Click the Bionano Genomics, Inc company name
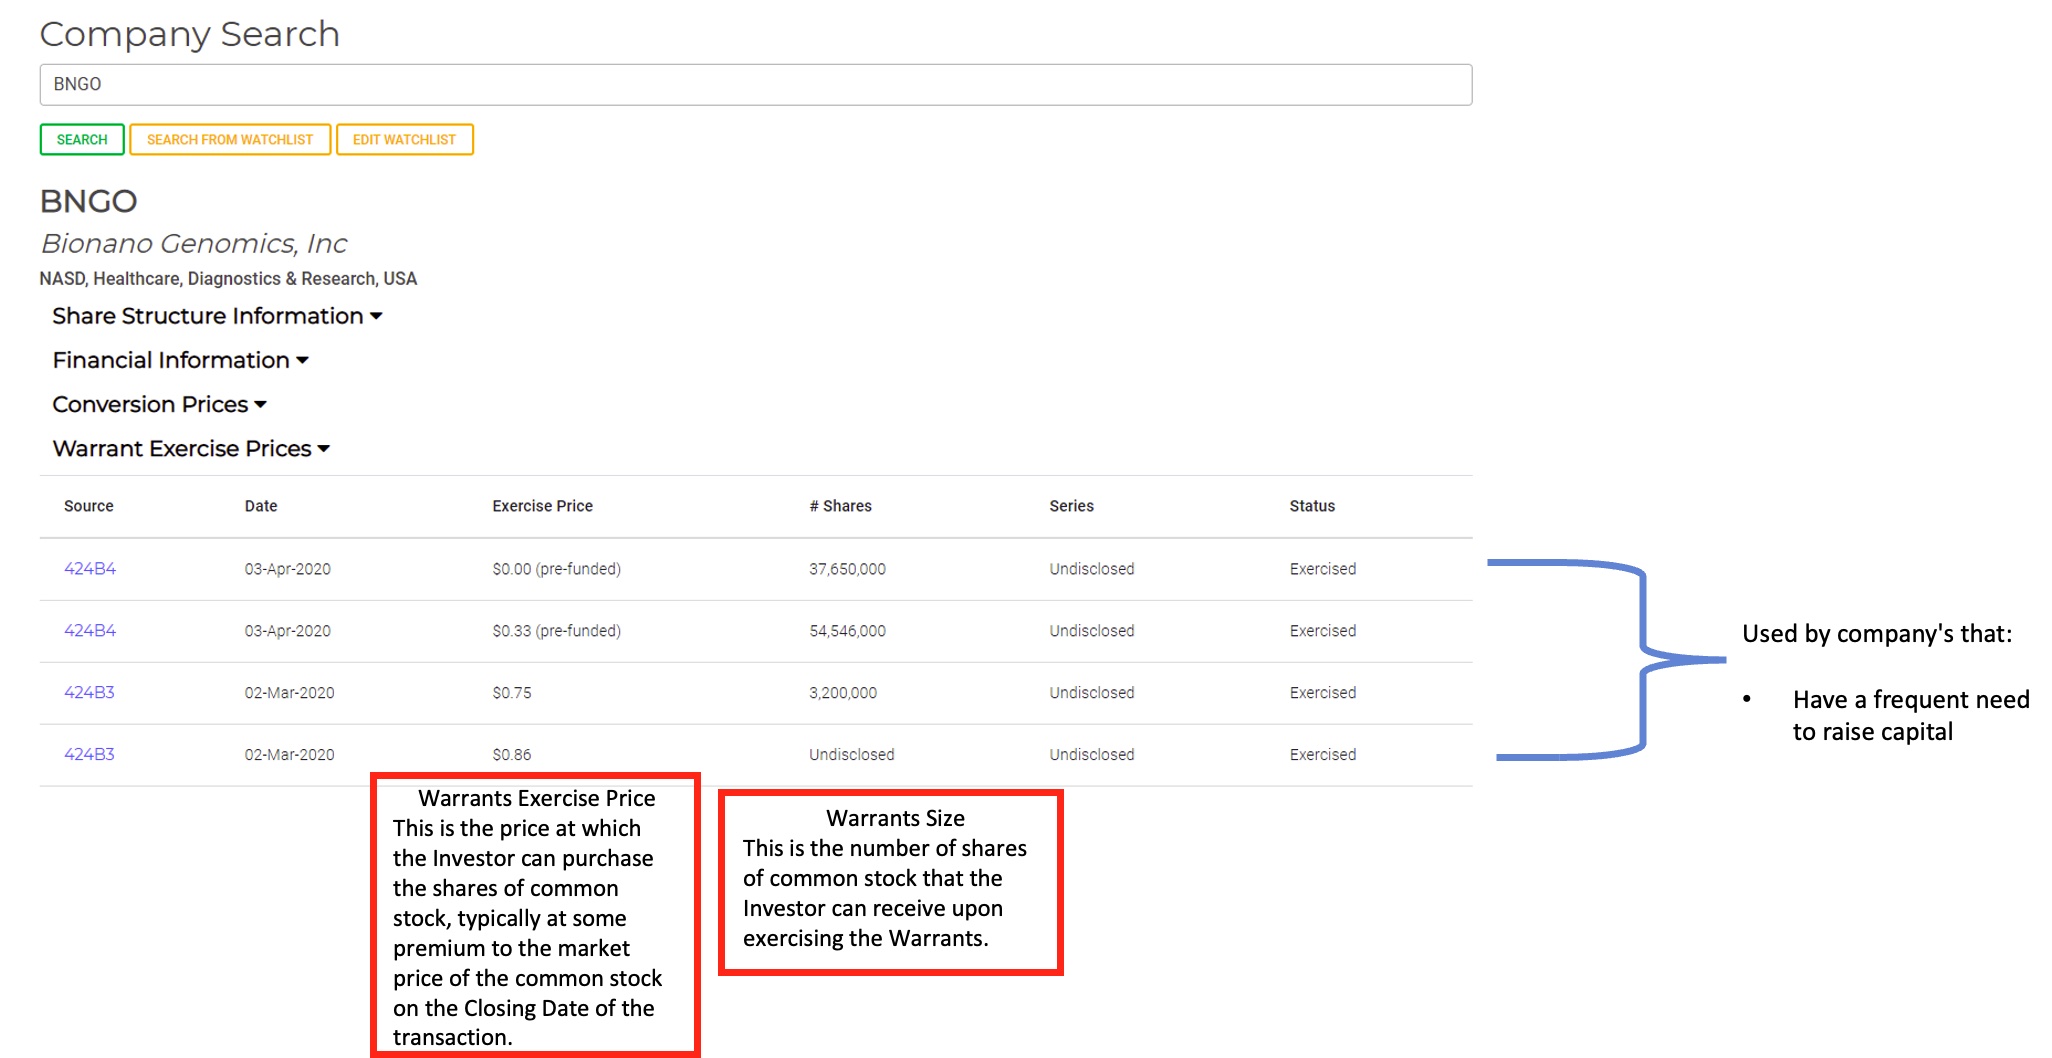This screenshot has height=1058, width=2052. click(x=194, y=244)
